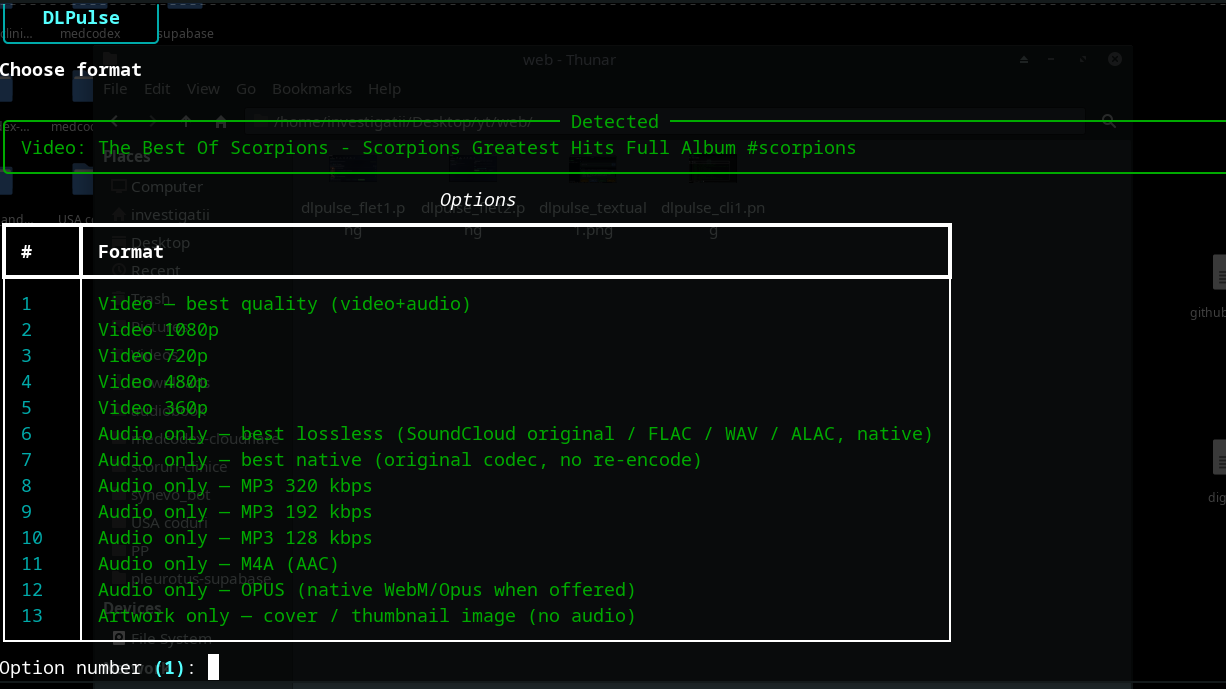Click the "Option number (1):" prompt cursor
This screenshot has width=1226, height=689.
213,667
